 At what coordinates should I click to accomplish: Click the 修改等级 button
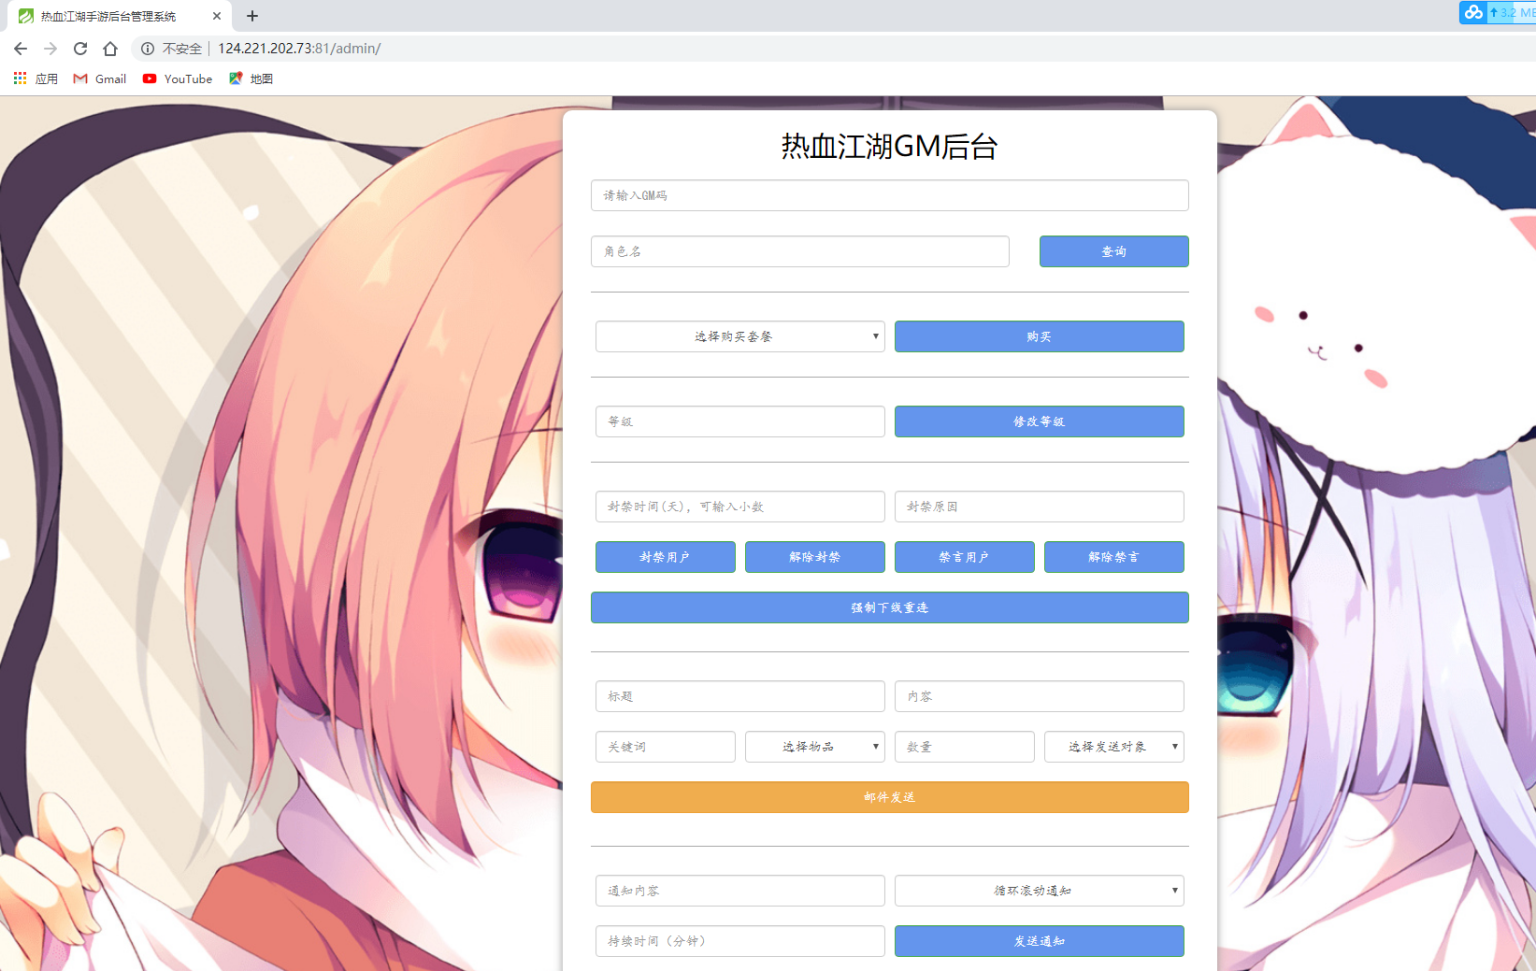[x=1039, y=421]
